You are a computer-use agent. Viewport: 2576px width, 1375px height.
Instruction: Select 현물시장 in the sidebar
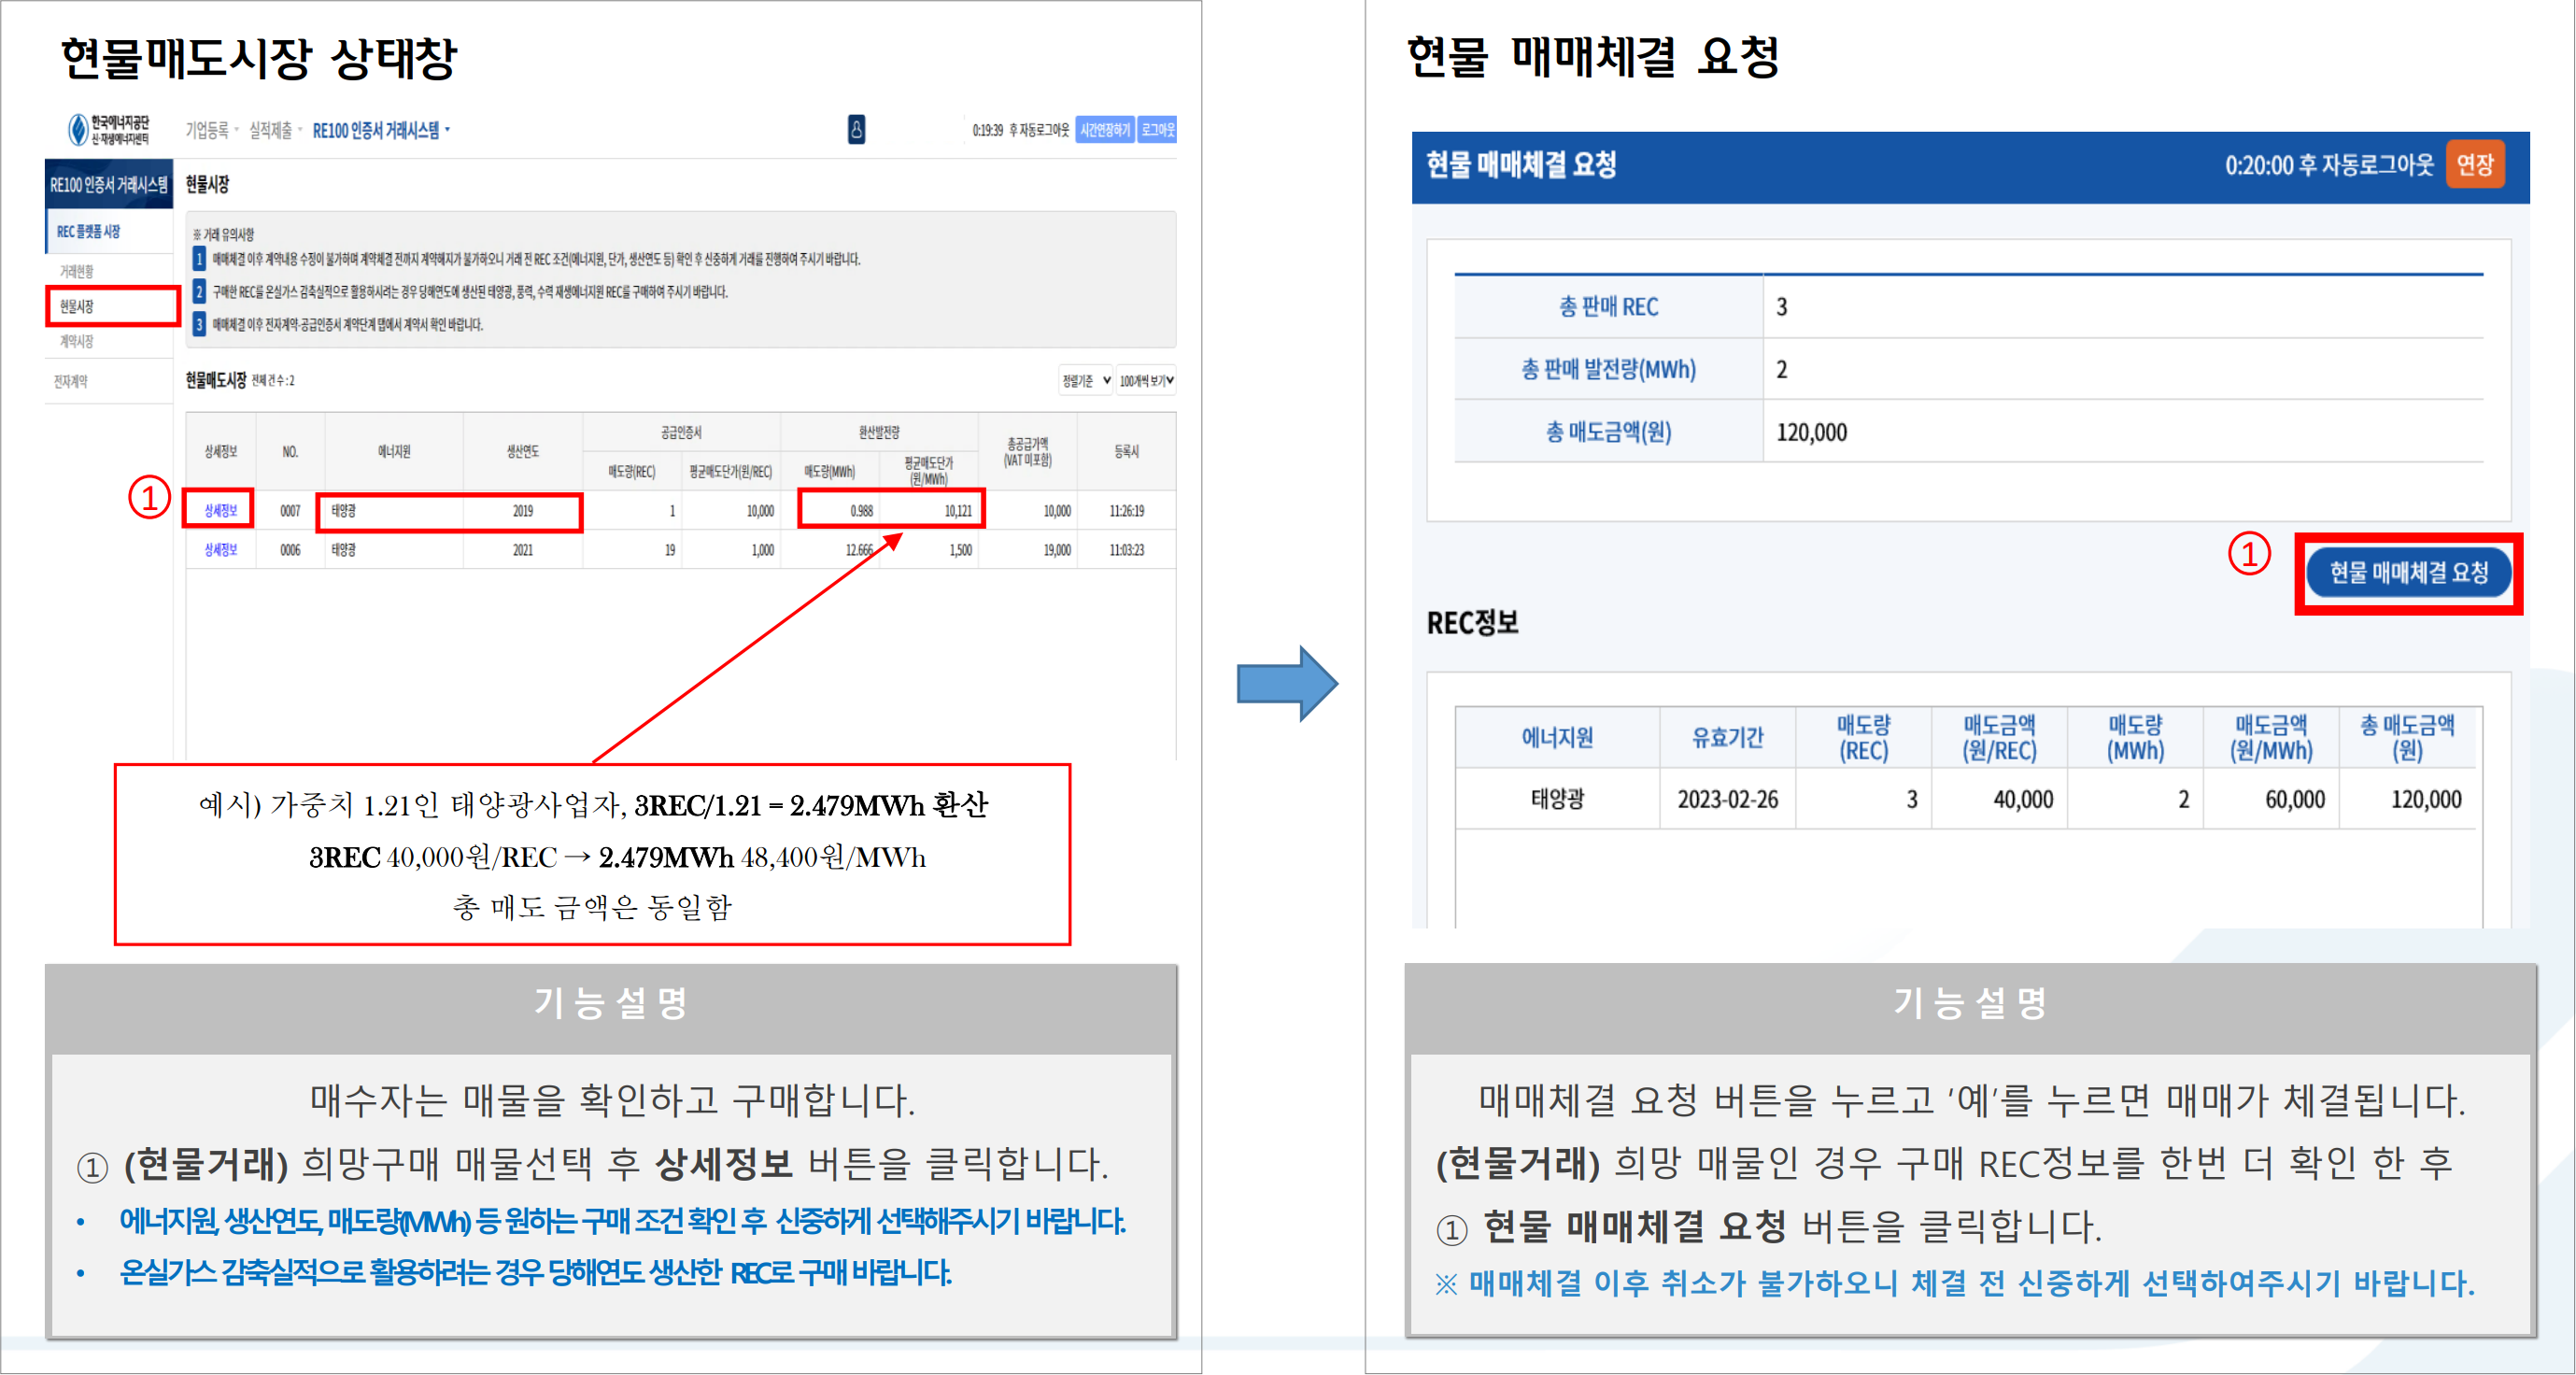click(78, 306)
